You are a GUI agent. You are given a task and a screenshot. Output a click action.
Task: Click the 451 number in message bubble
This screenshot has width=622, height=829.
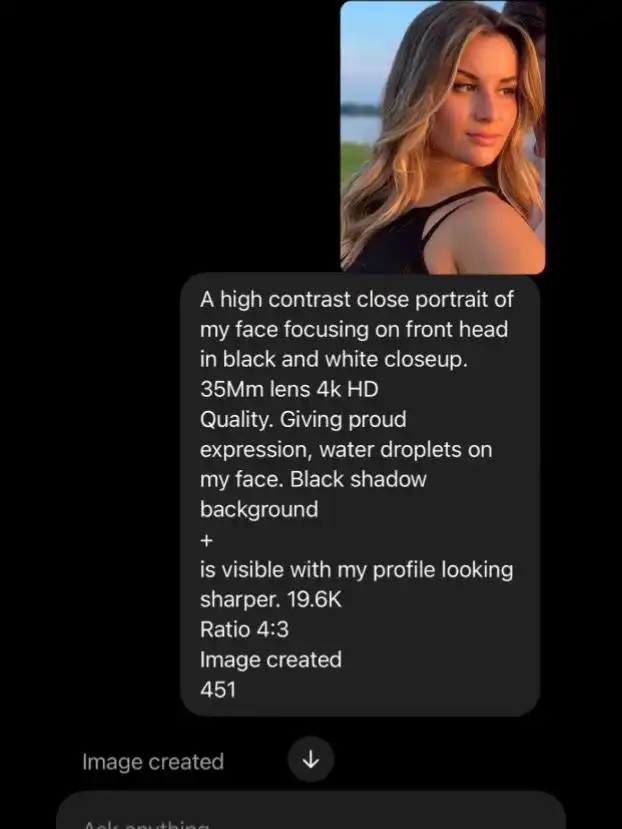(218, 689)
